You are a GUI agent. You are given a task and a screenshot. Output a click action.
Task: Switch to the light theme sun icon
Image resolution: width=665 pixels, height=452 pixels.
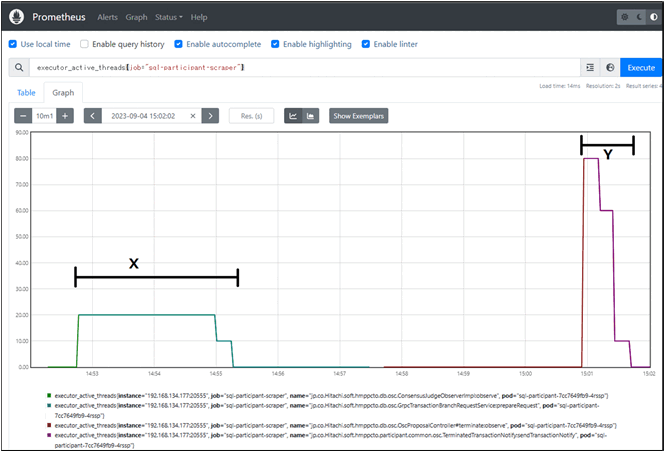(622, 17)
